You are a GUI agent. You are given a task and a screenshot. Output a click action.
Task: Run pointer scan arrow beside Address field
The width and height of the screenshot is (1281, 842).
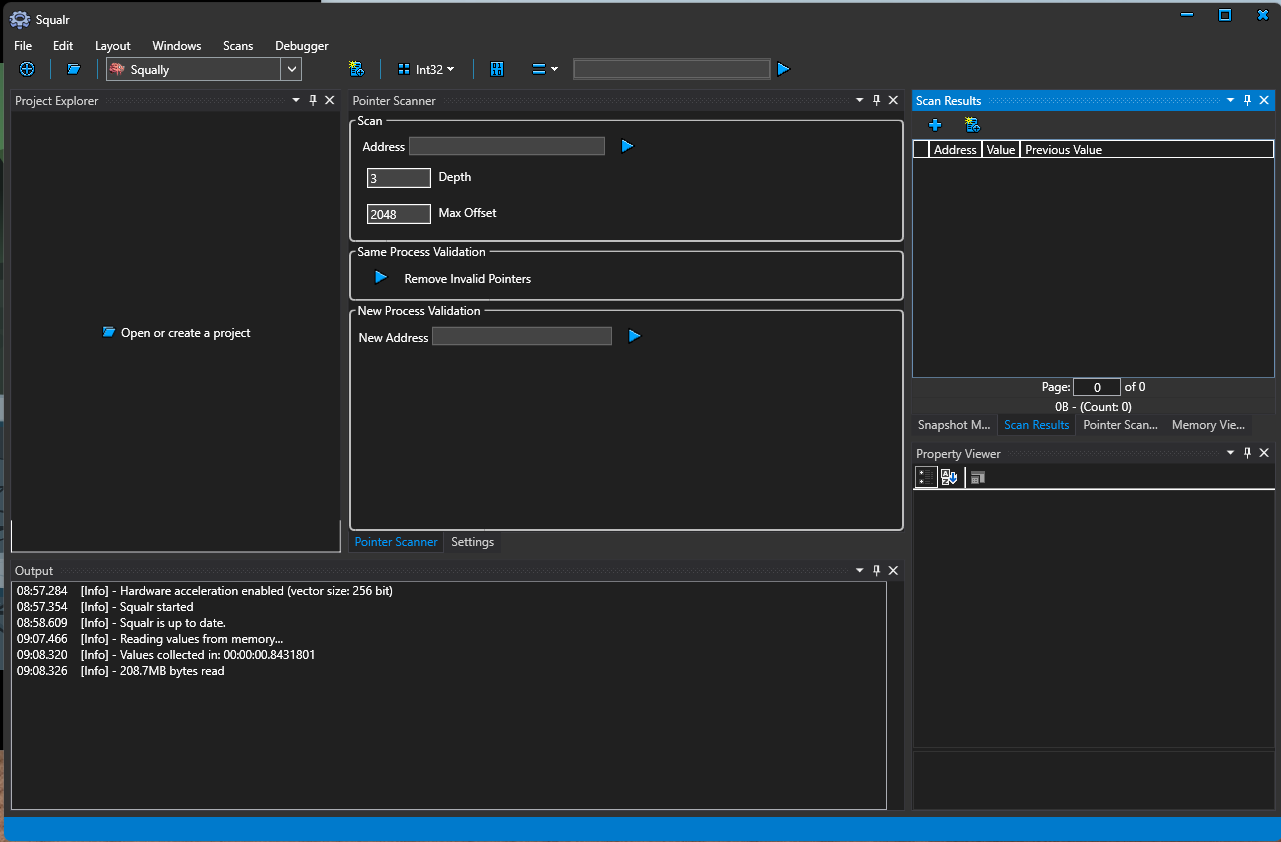coord(627,146)
